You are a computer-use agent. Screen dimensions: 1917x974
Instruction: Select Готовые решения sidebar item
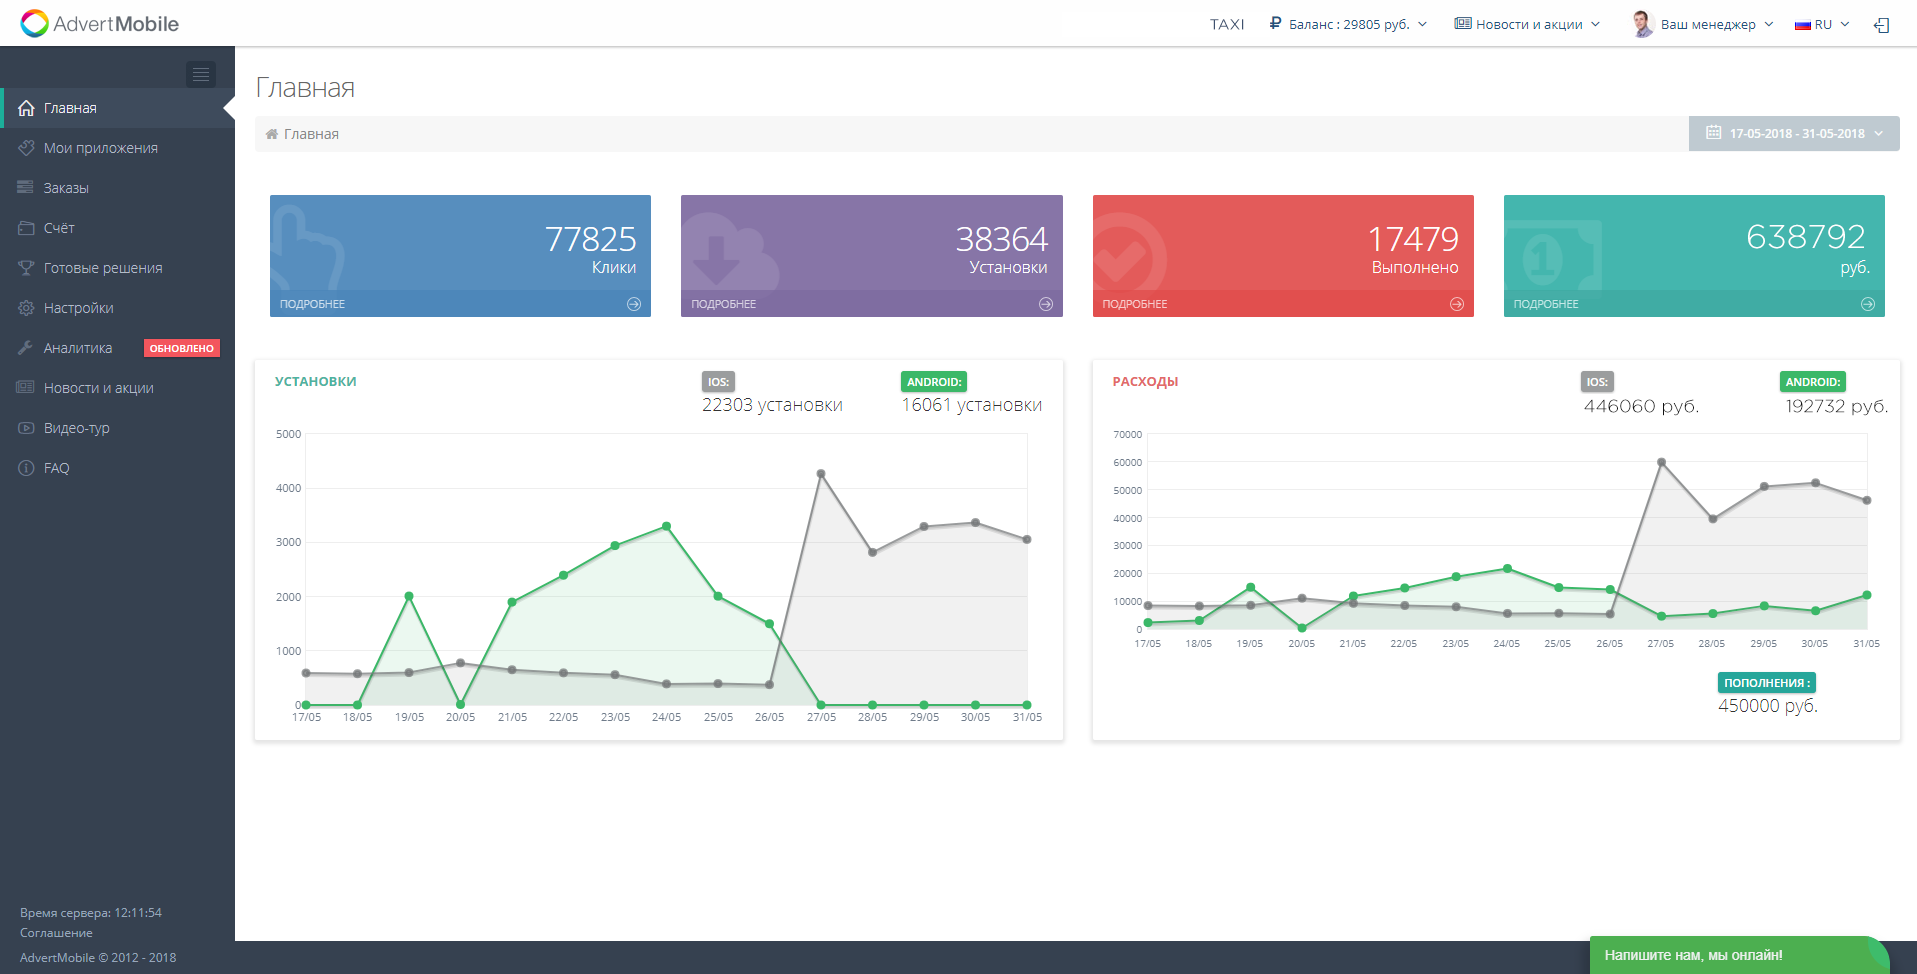pos(102,268)
